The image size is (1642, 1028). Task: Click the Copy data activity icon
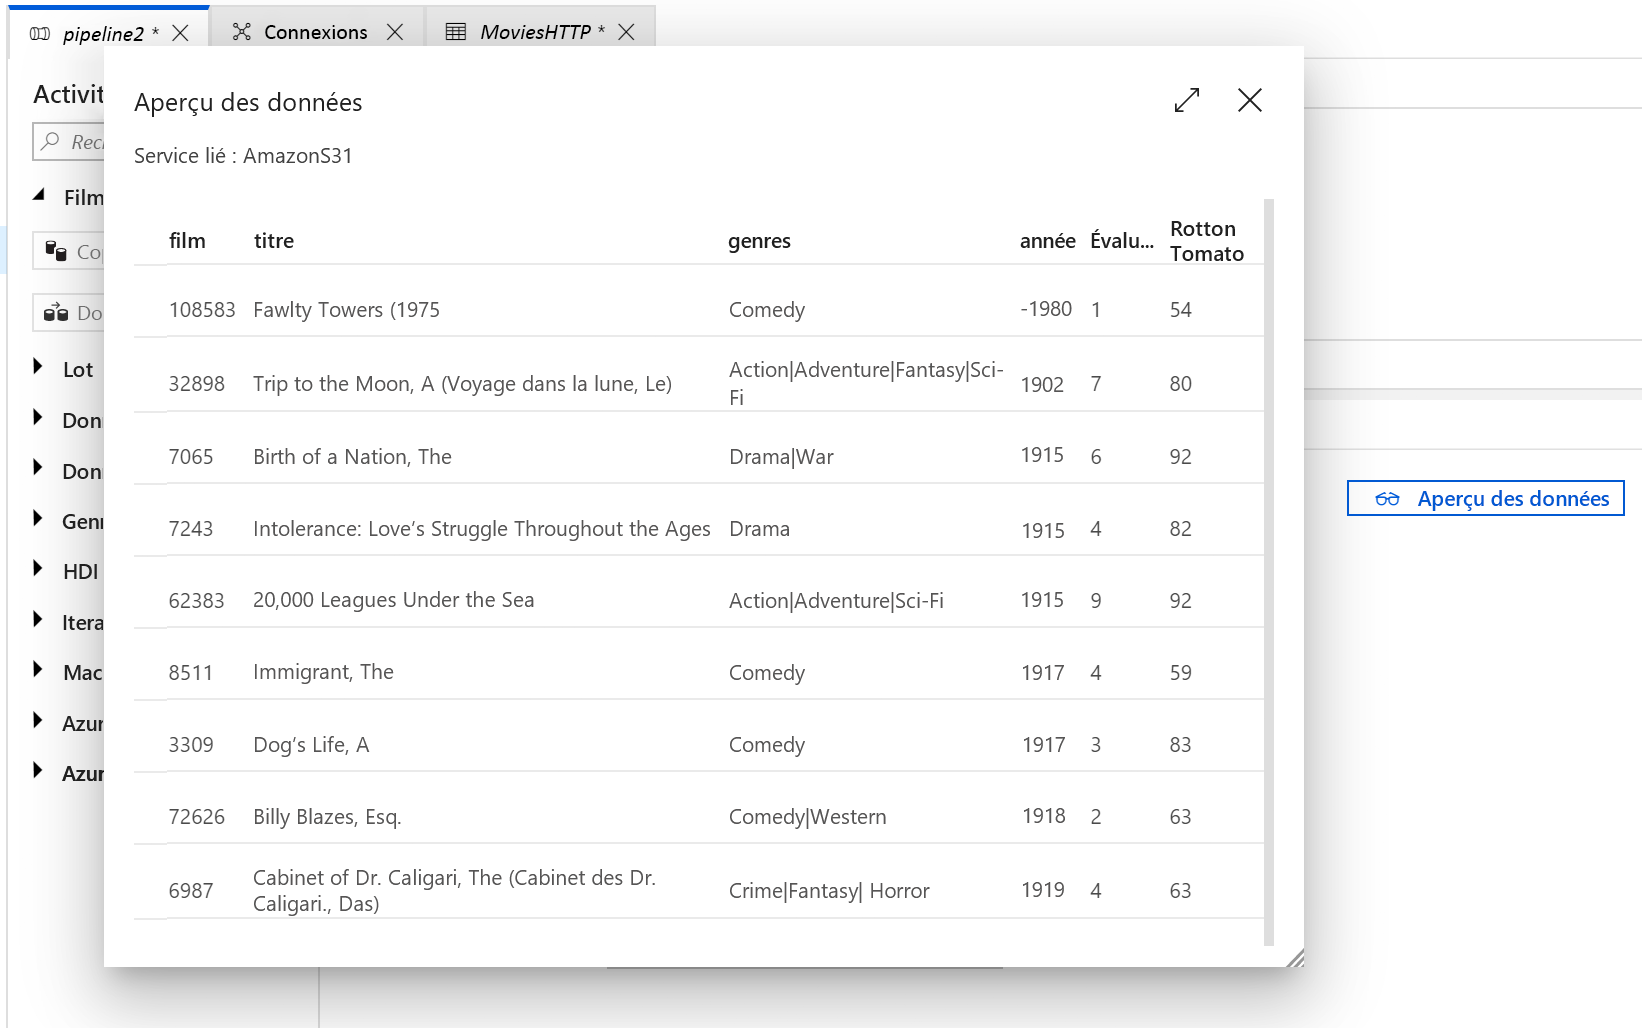[x=56, y=251]
